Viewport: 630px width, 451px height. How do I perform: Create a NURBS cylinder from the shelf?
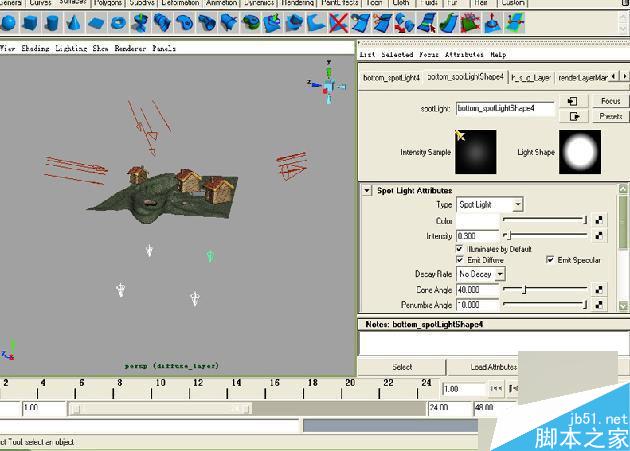pyautogui.click(x=51, y=23)
